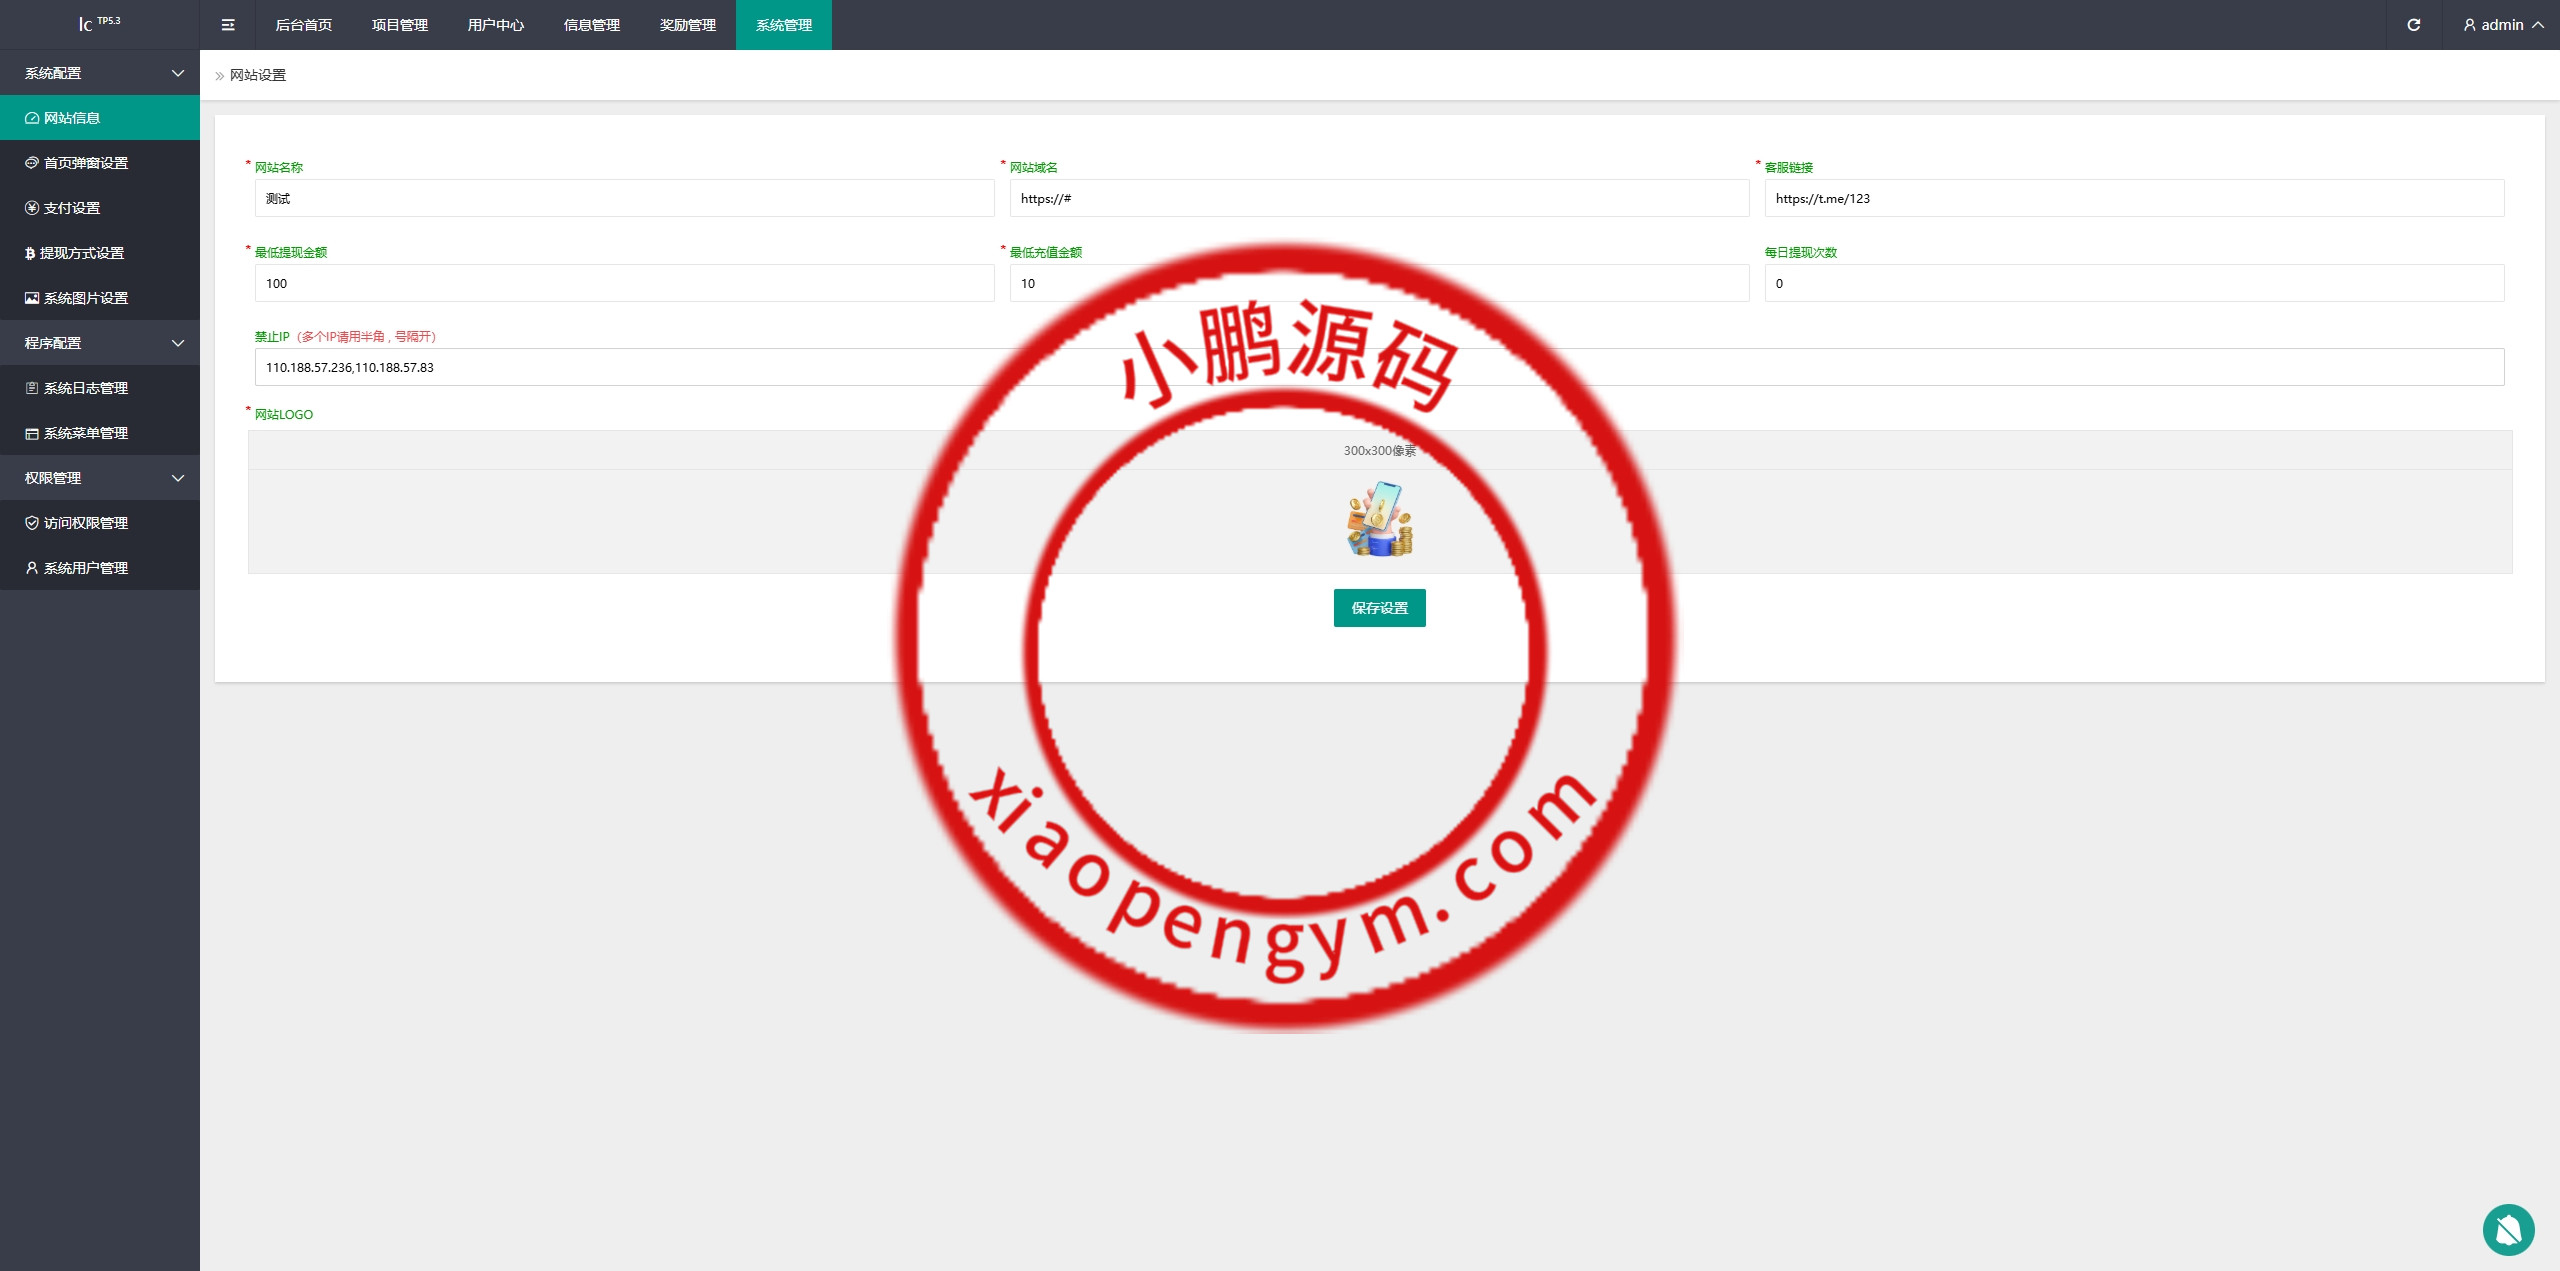Image resolution: width=2560 pixels, height=1271 pixels.
Task: Click the 禁止IP input field
Action: [x=700, y=367]
